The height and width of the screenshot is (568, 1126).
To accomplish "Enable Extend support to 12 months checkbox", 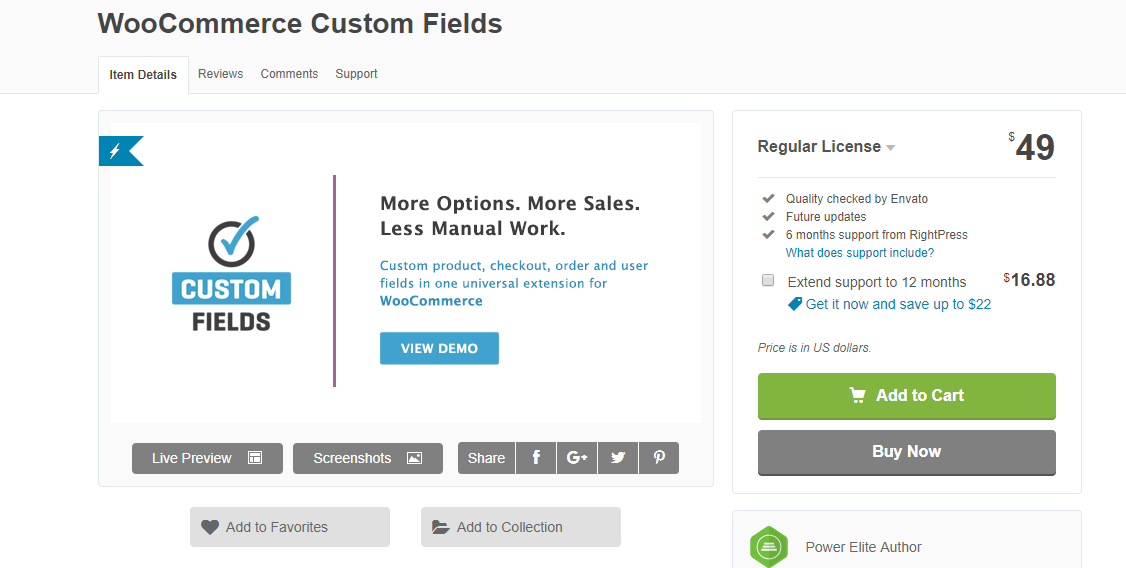I will pyautogui.click(x=768, y=281).
